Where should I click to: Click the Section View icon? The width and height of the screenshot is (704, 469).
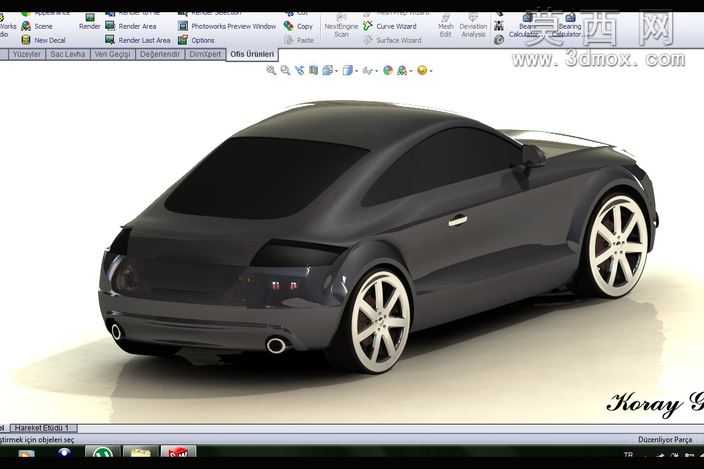click(313, 70)
